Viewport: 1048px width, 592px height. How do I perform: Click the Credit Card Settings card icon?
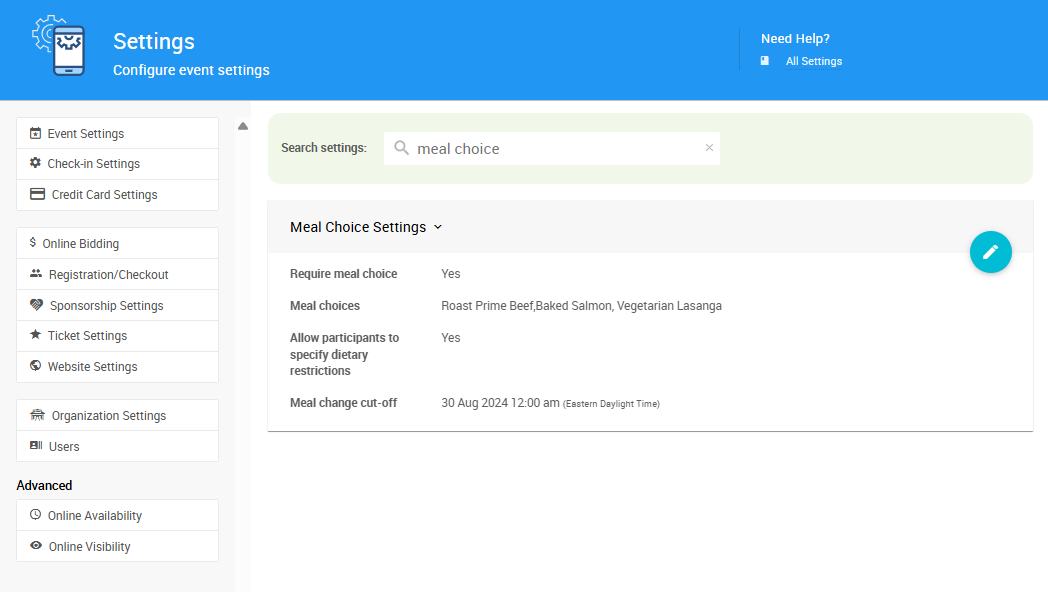[37, 194]
